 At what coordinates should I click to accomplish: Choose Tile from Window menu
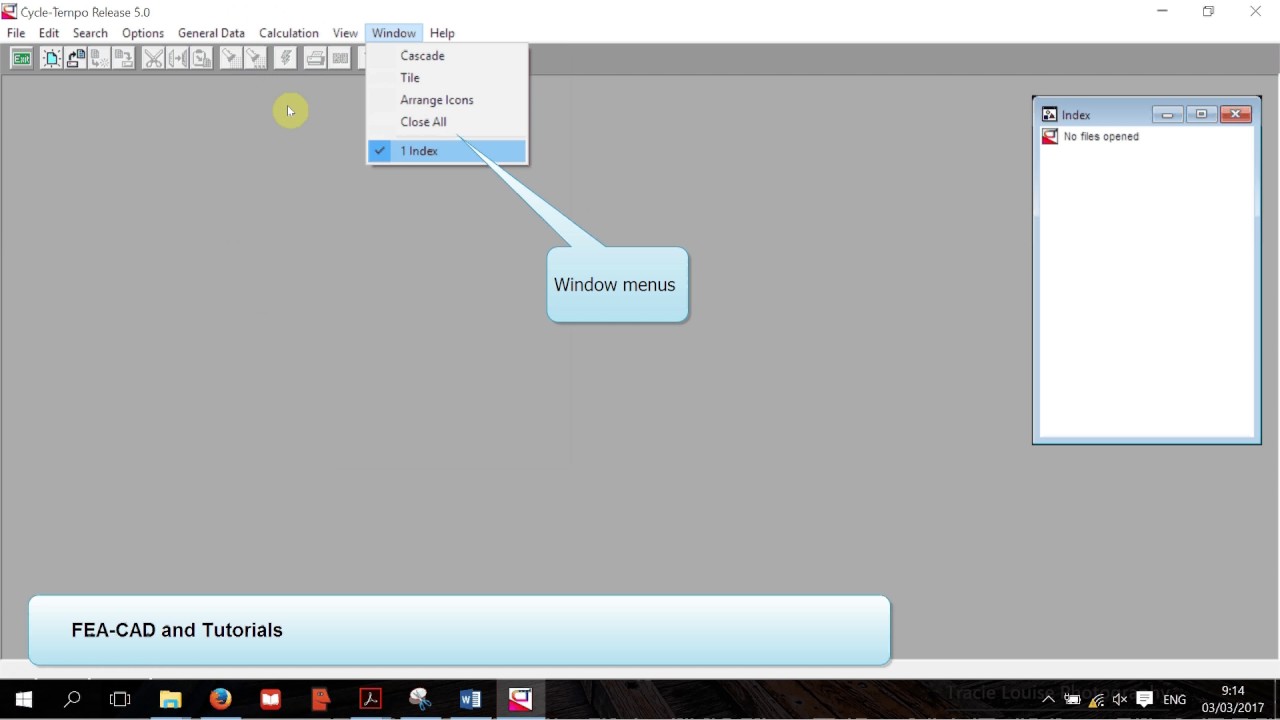[447, 78]
